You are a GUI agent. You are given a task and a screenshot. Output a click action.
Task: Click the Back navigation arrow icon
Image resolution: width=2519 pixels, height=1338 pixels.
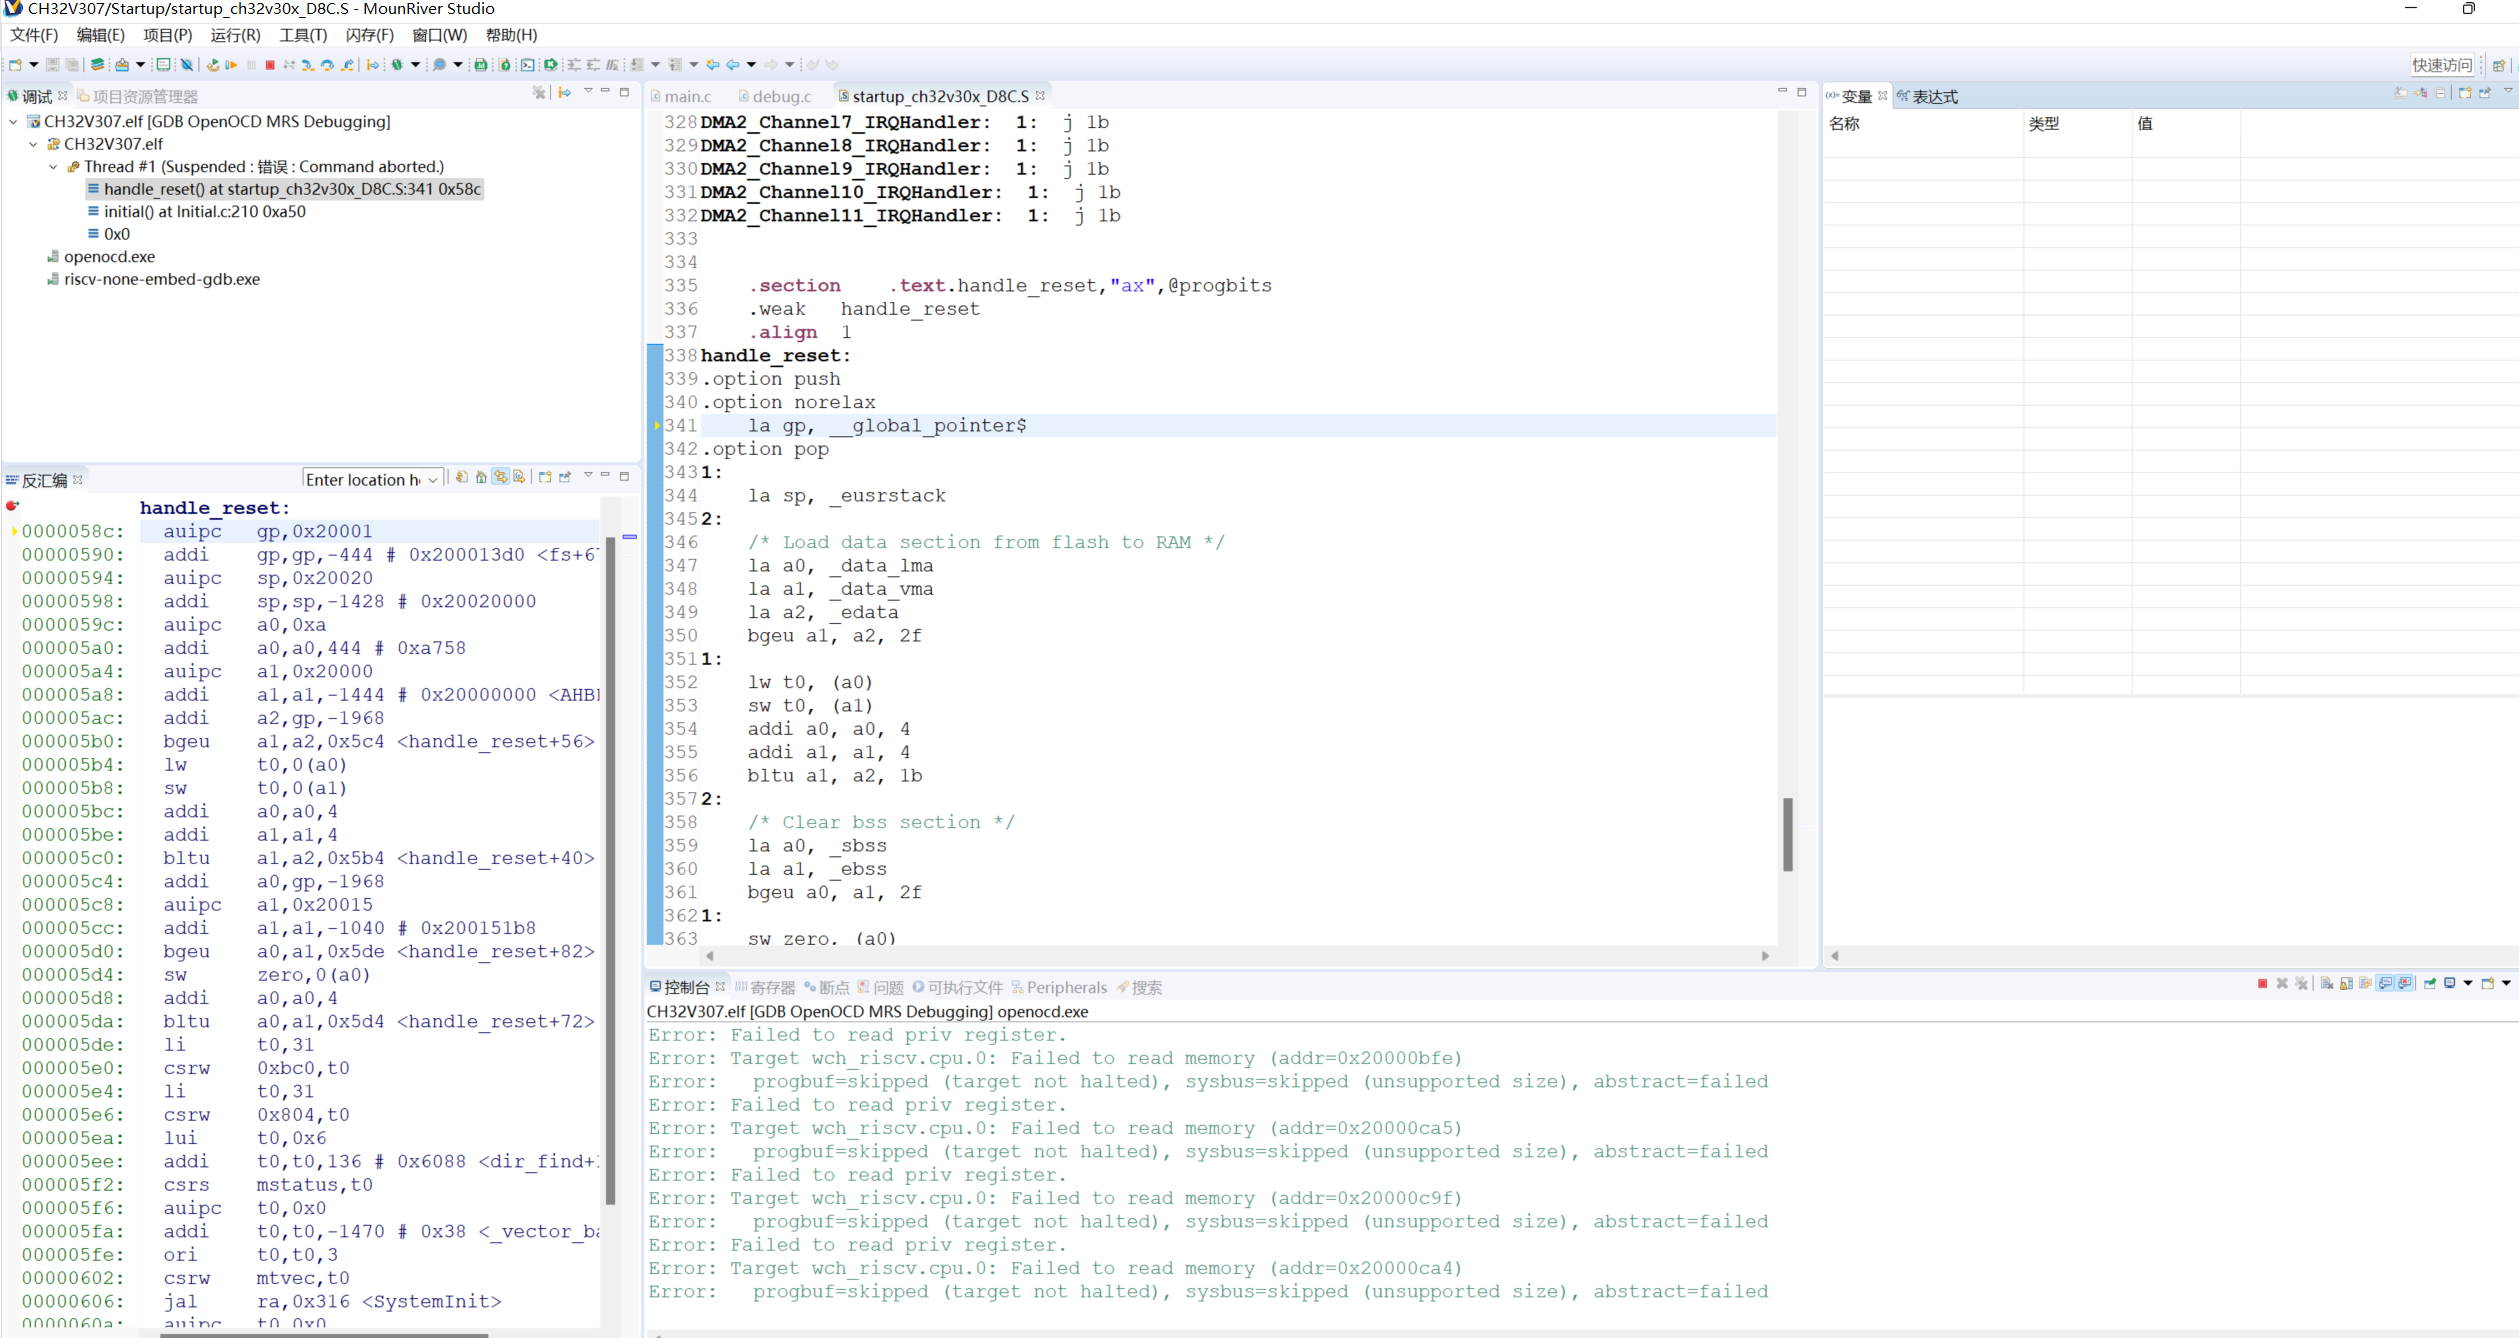pos(732,65)
